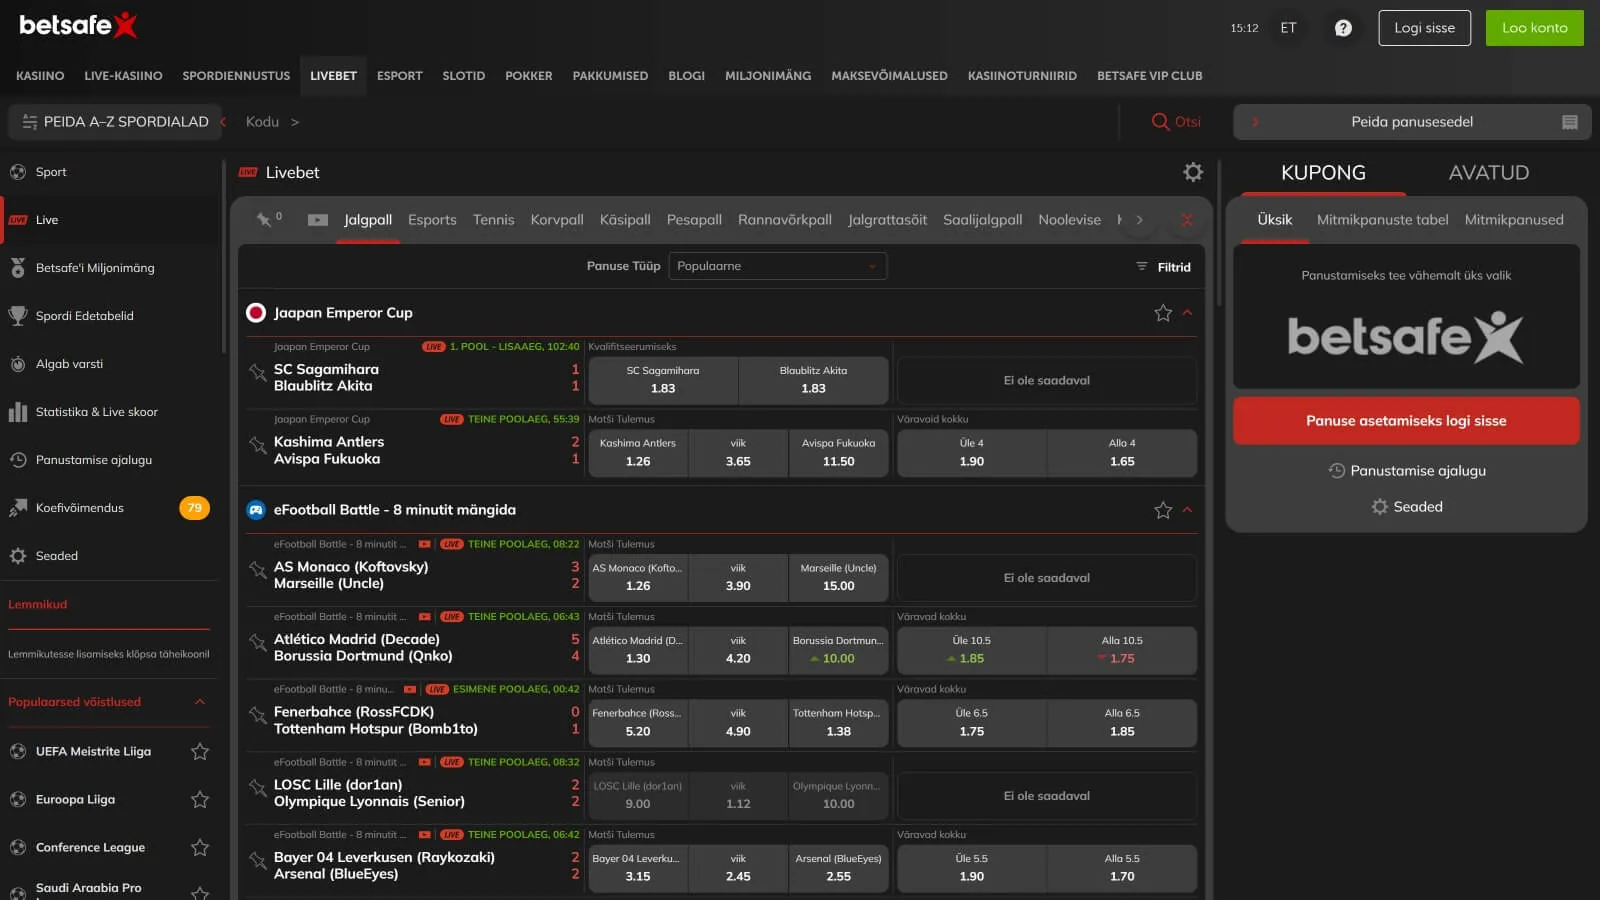Image resolution: width=1600 pixels, height=900 pixels.
Task: Click Panuse asetamiseks logi sisse
Action: [x=1406, y=421]
